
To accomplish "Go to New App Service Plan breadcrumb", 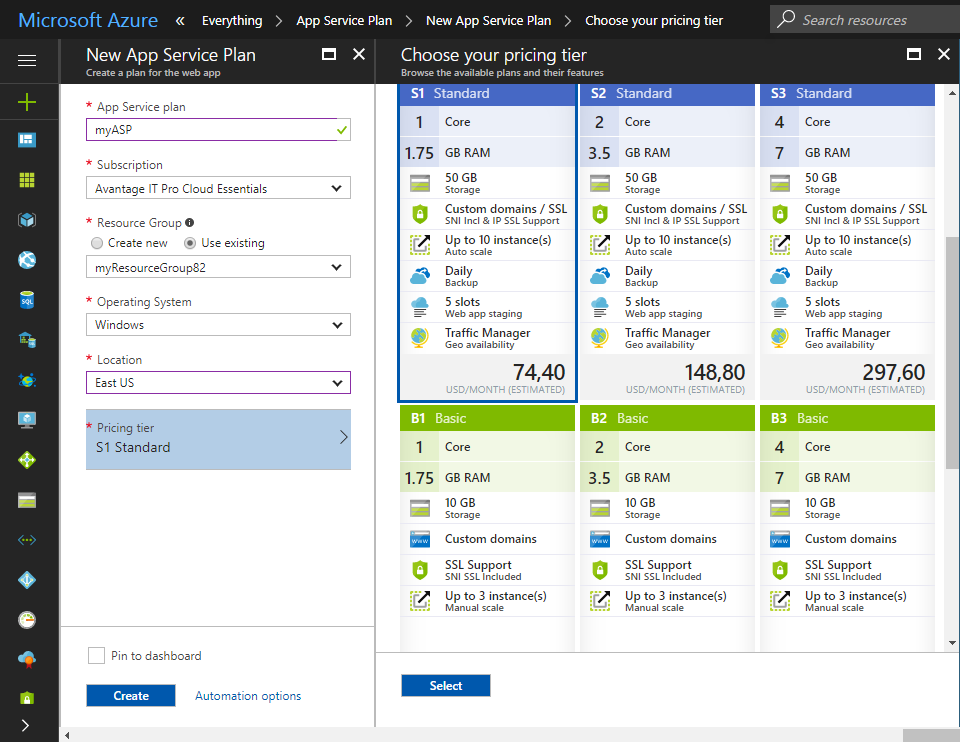I will pyautogui.click(x=489, y=21).
